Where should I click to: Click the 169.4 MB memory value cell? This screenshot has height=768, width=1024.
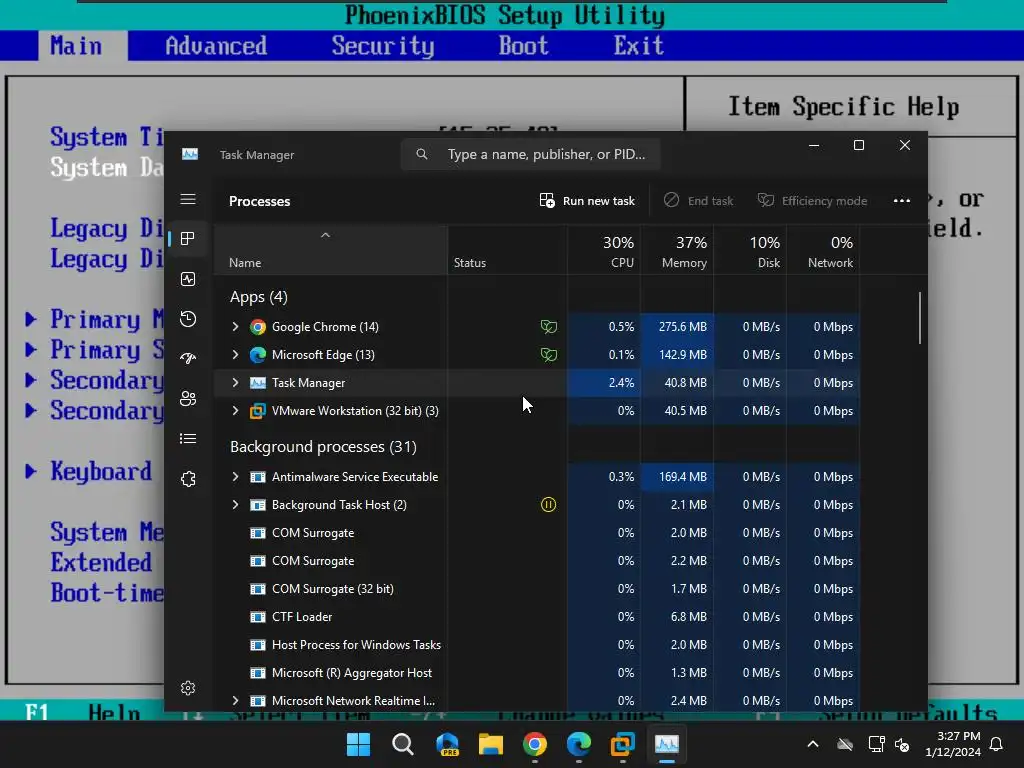(677, 477)
